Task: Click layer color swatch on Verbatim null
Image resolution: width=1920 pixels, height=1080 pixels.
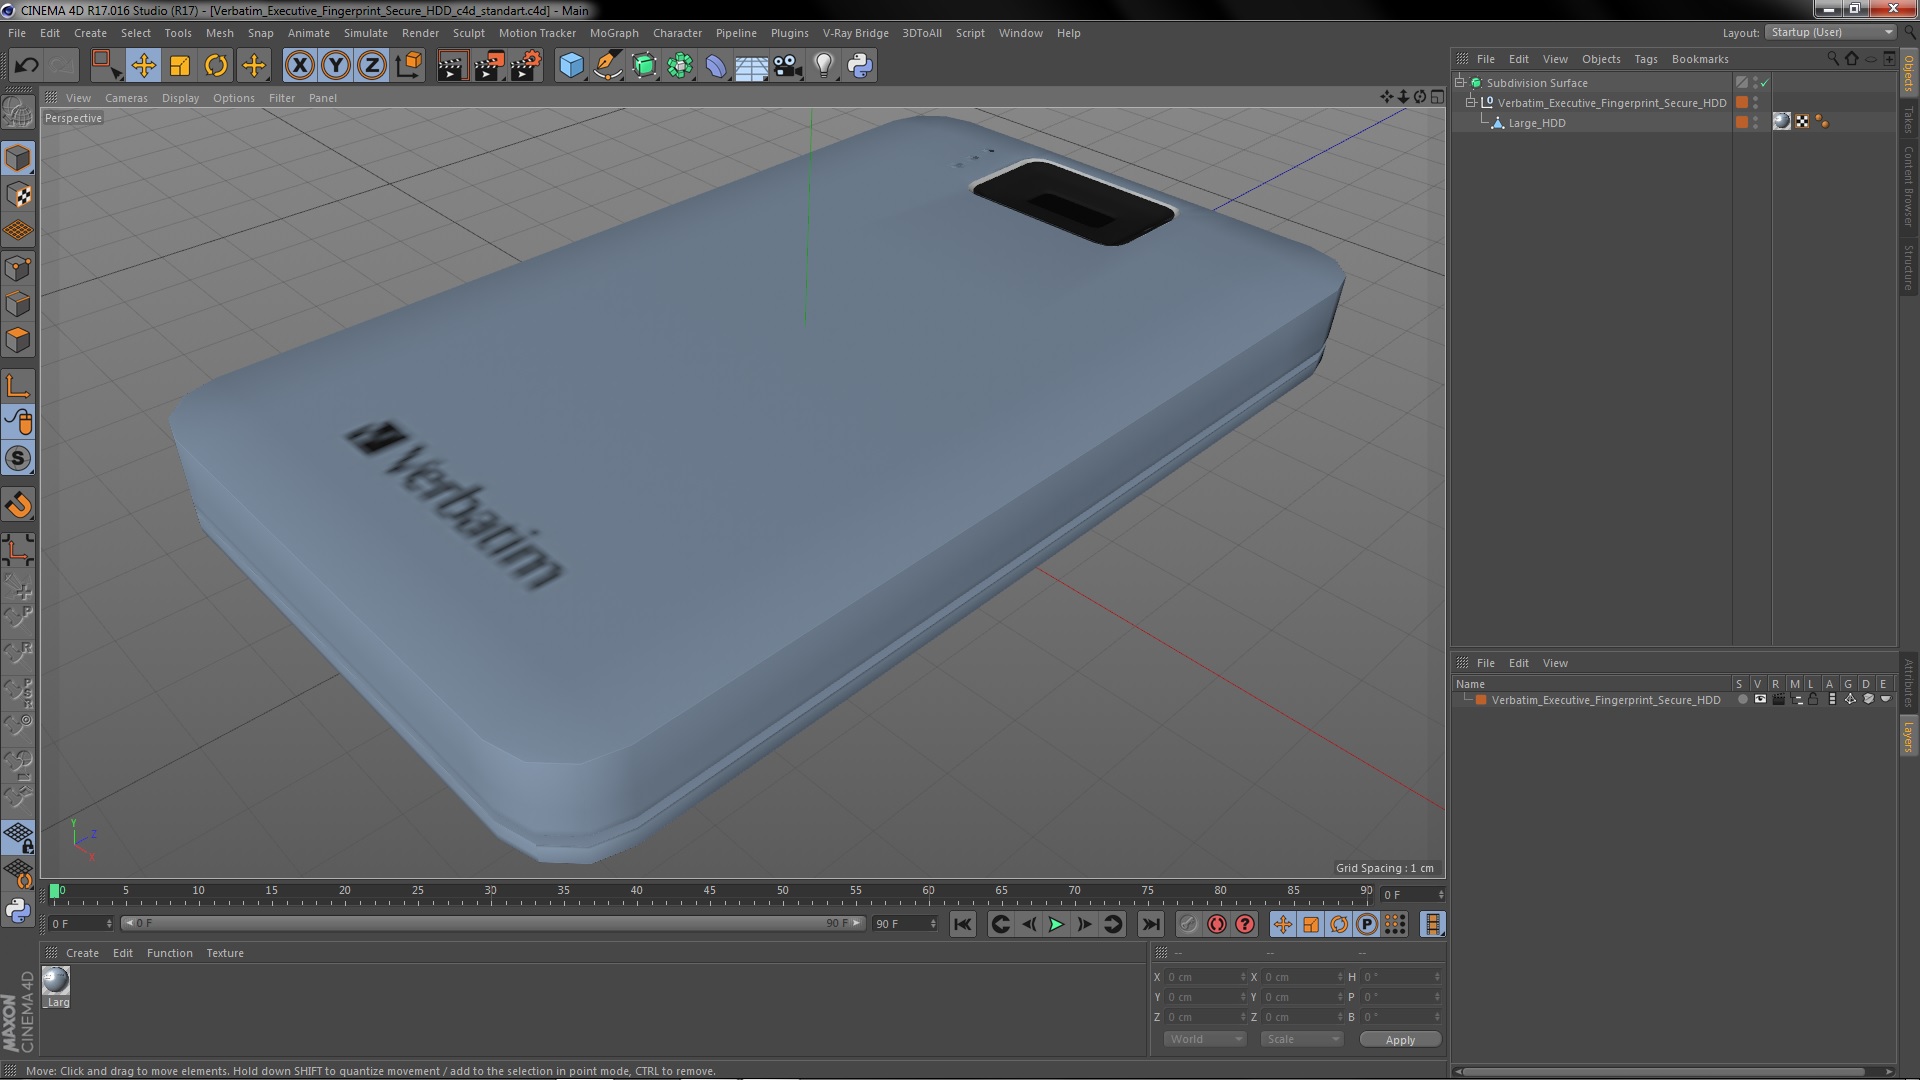Action: pyautogui.click(x=1742, y=102)
